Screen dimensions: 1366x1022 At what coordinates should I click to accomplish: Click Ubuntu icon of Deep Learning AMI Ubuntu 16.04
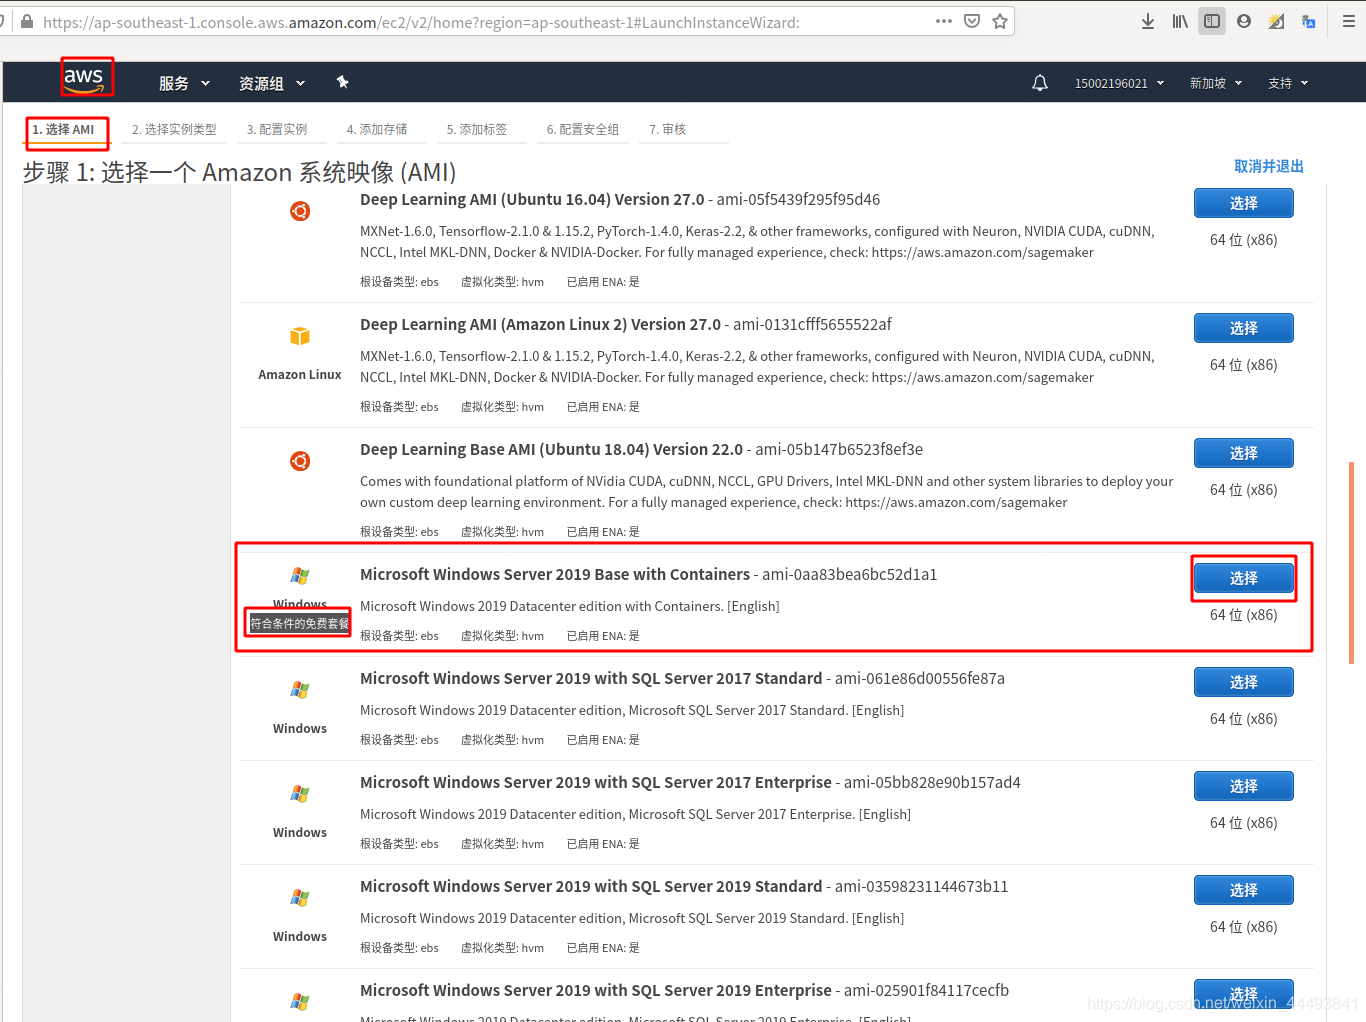[x=300, y=211]
